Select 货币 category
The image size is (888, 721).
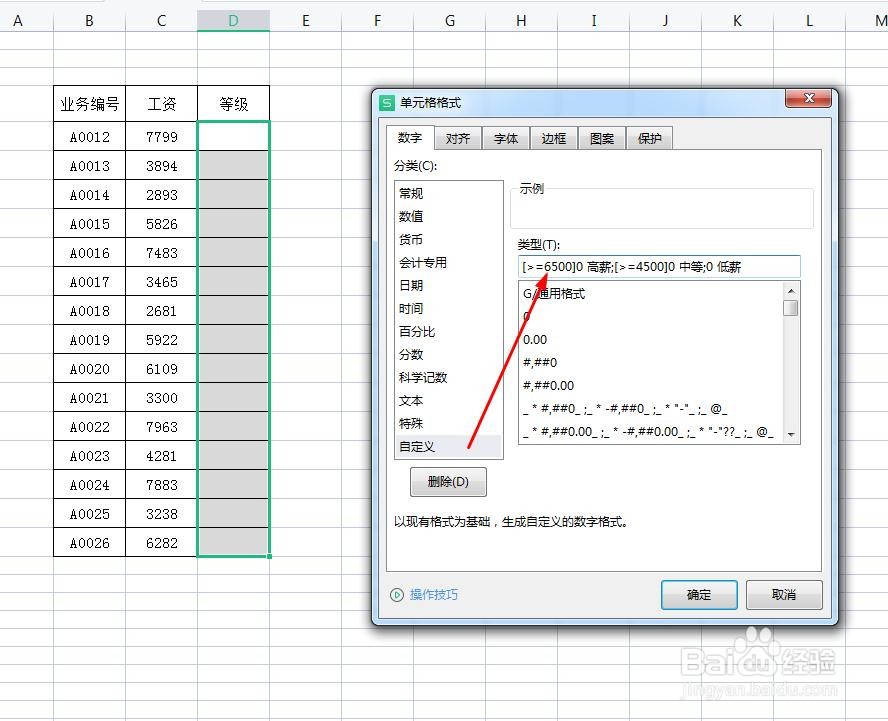point(448,239)
